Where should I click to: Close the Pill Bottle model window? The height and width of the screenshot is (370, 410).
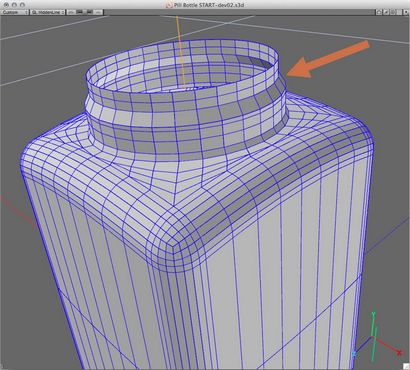[x=6, y=5]
